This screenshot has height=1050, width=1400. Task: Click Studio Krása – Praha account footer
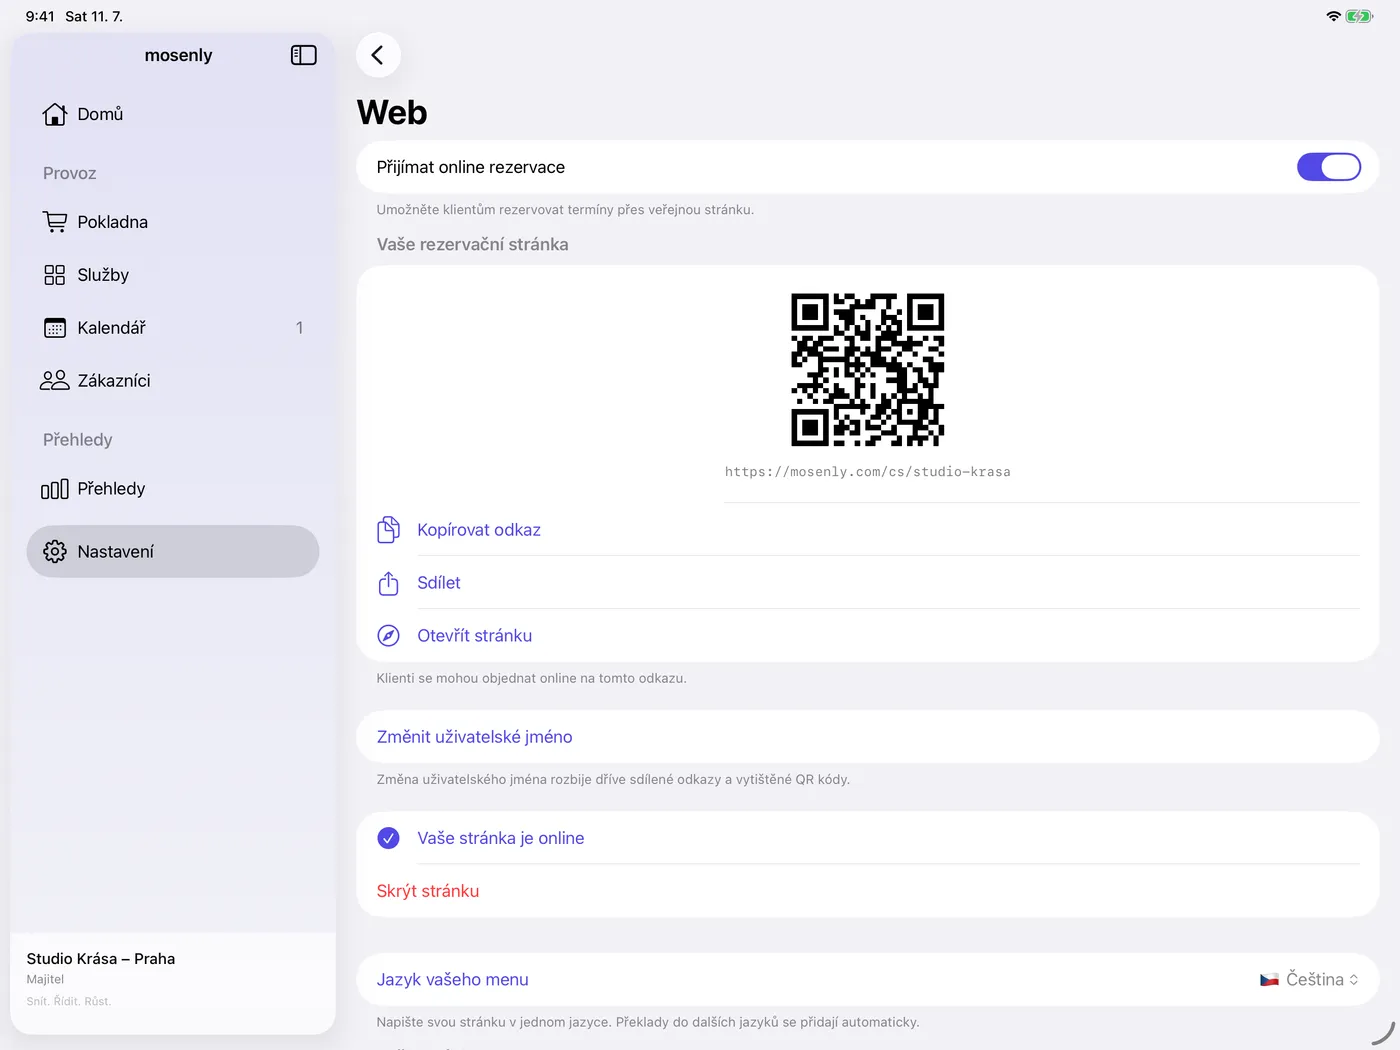pyautogui.click(x=173, y=978)
